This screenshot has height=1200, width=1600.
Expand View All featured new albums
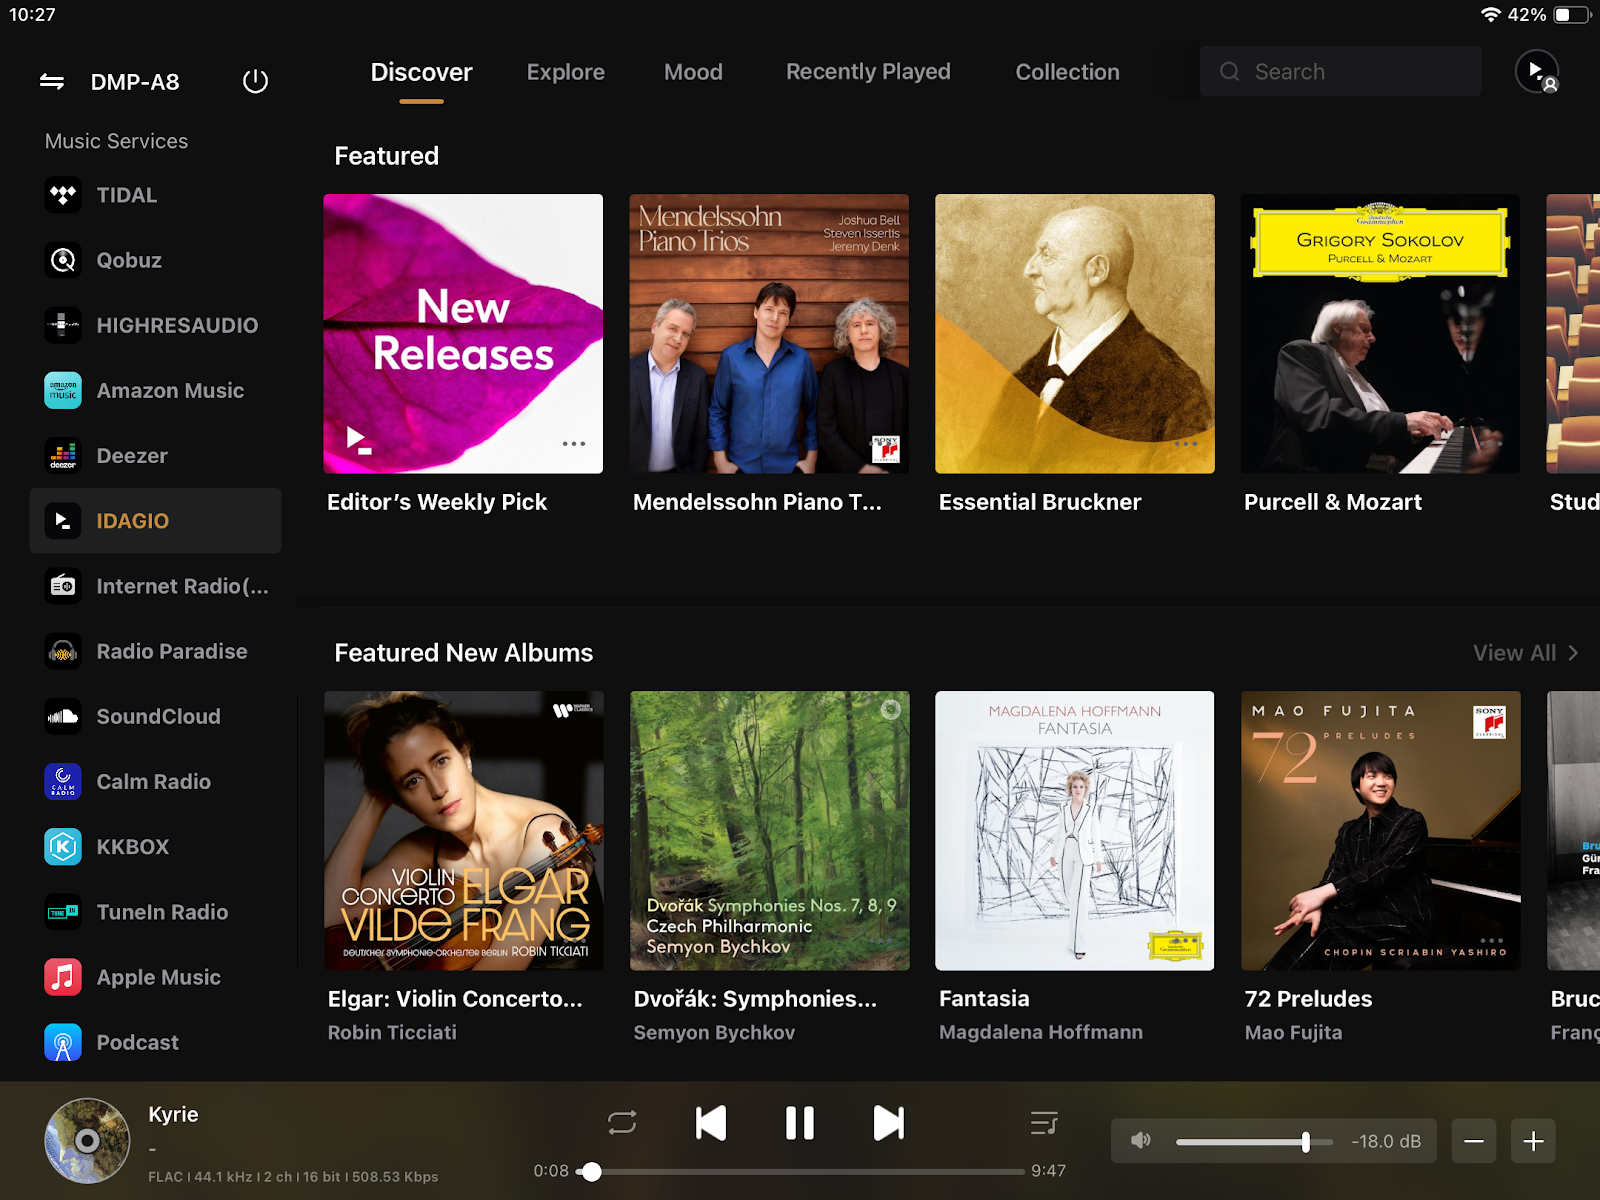point(1526,653)
